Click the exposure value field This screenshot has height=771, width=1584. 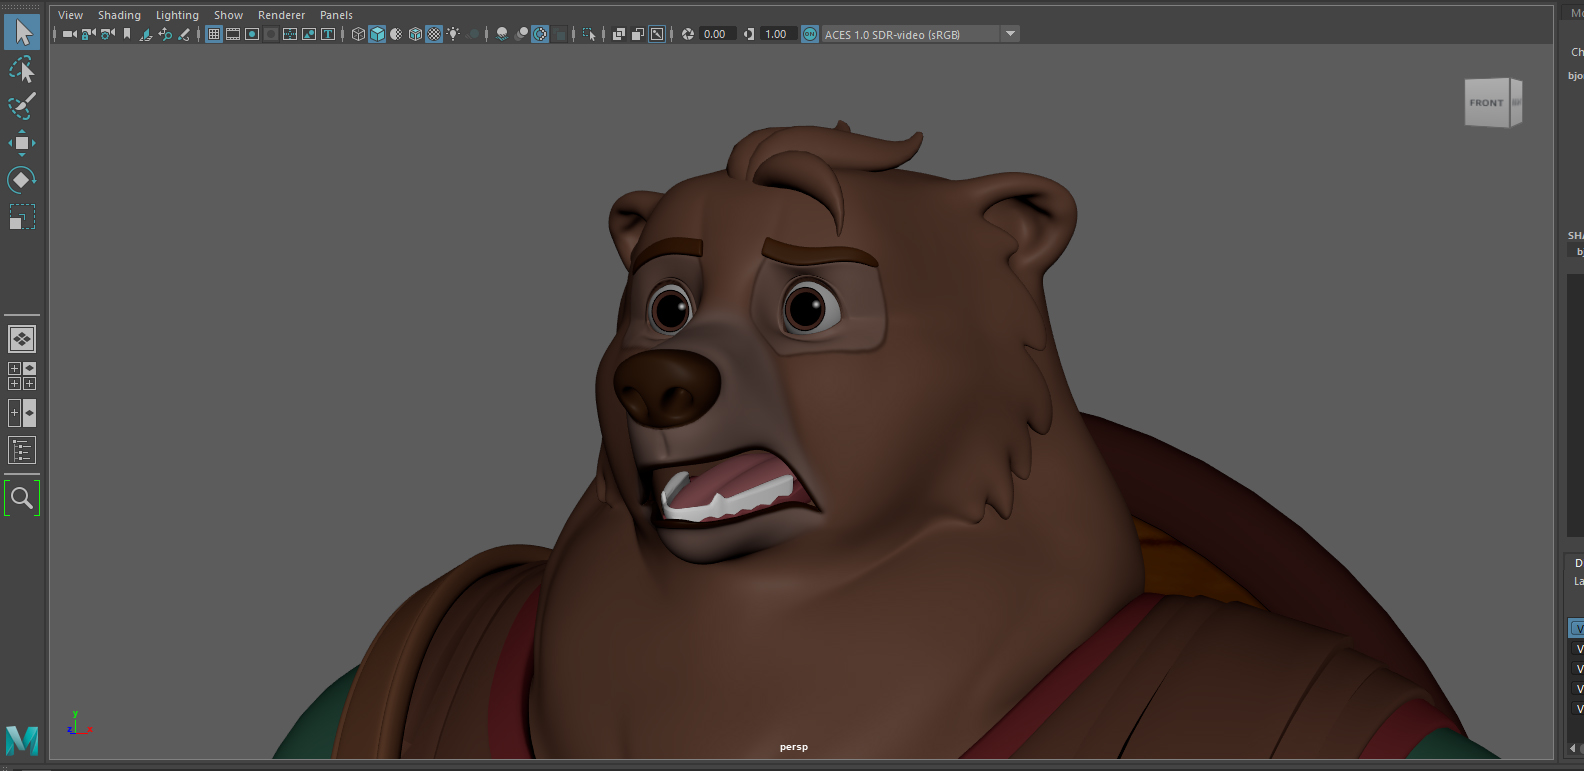(x=715, y=34)
